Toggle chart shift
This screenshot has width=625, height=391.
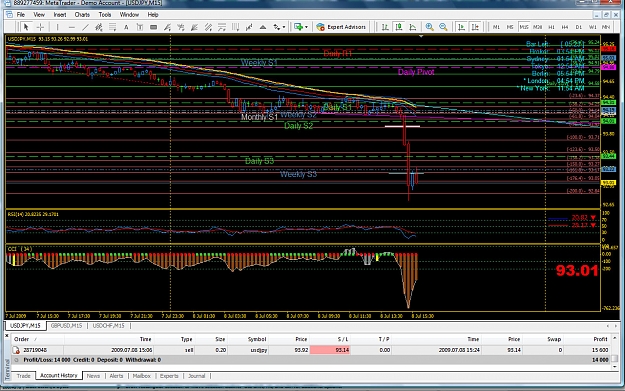[x=475, y=27]
